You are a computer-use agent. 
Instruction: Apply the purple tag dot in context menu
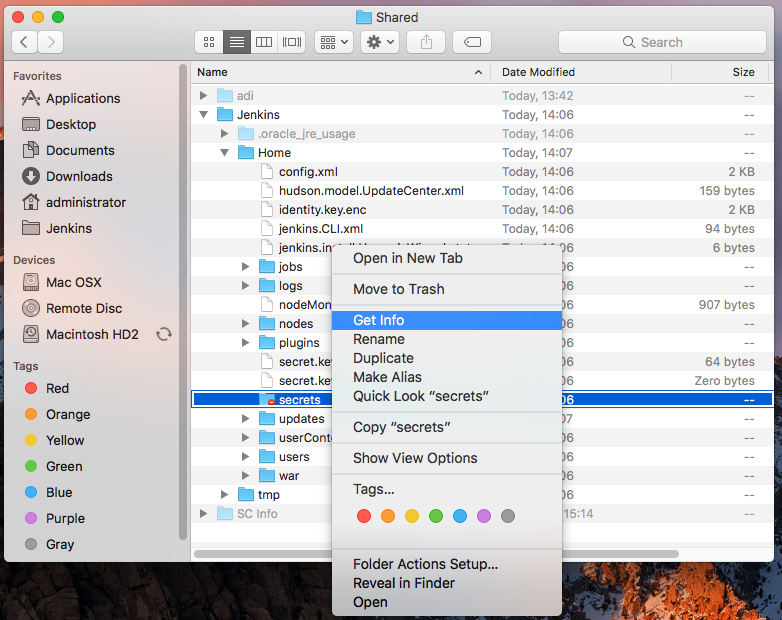click(484, 516)
